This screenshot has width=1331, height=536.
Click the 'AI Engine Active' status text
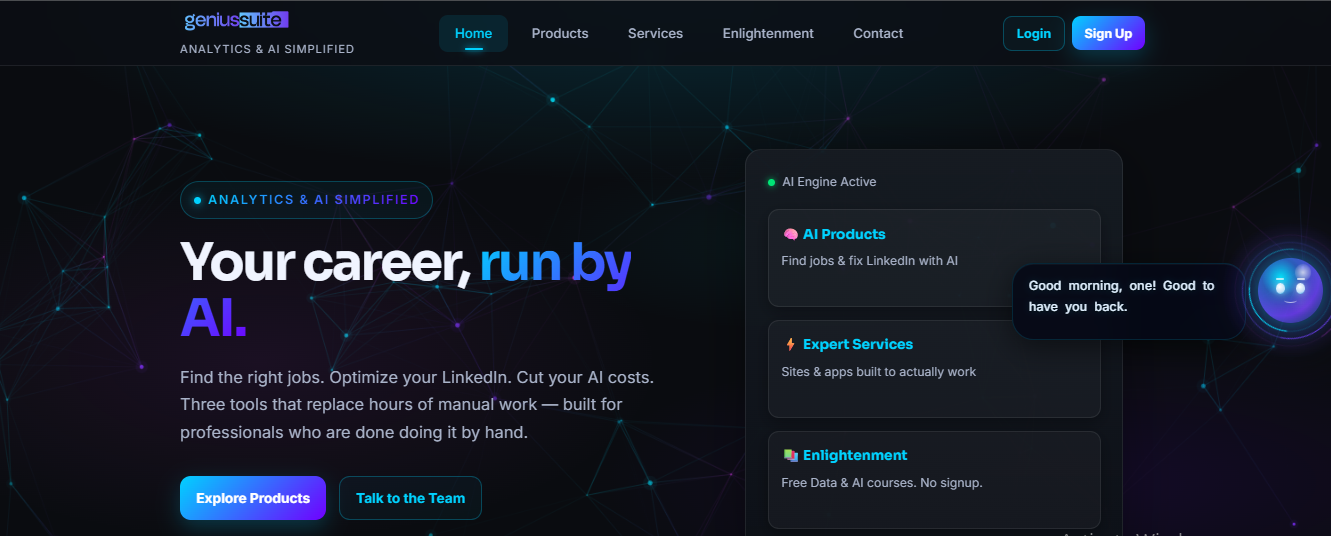[829, 182]
